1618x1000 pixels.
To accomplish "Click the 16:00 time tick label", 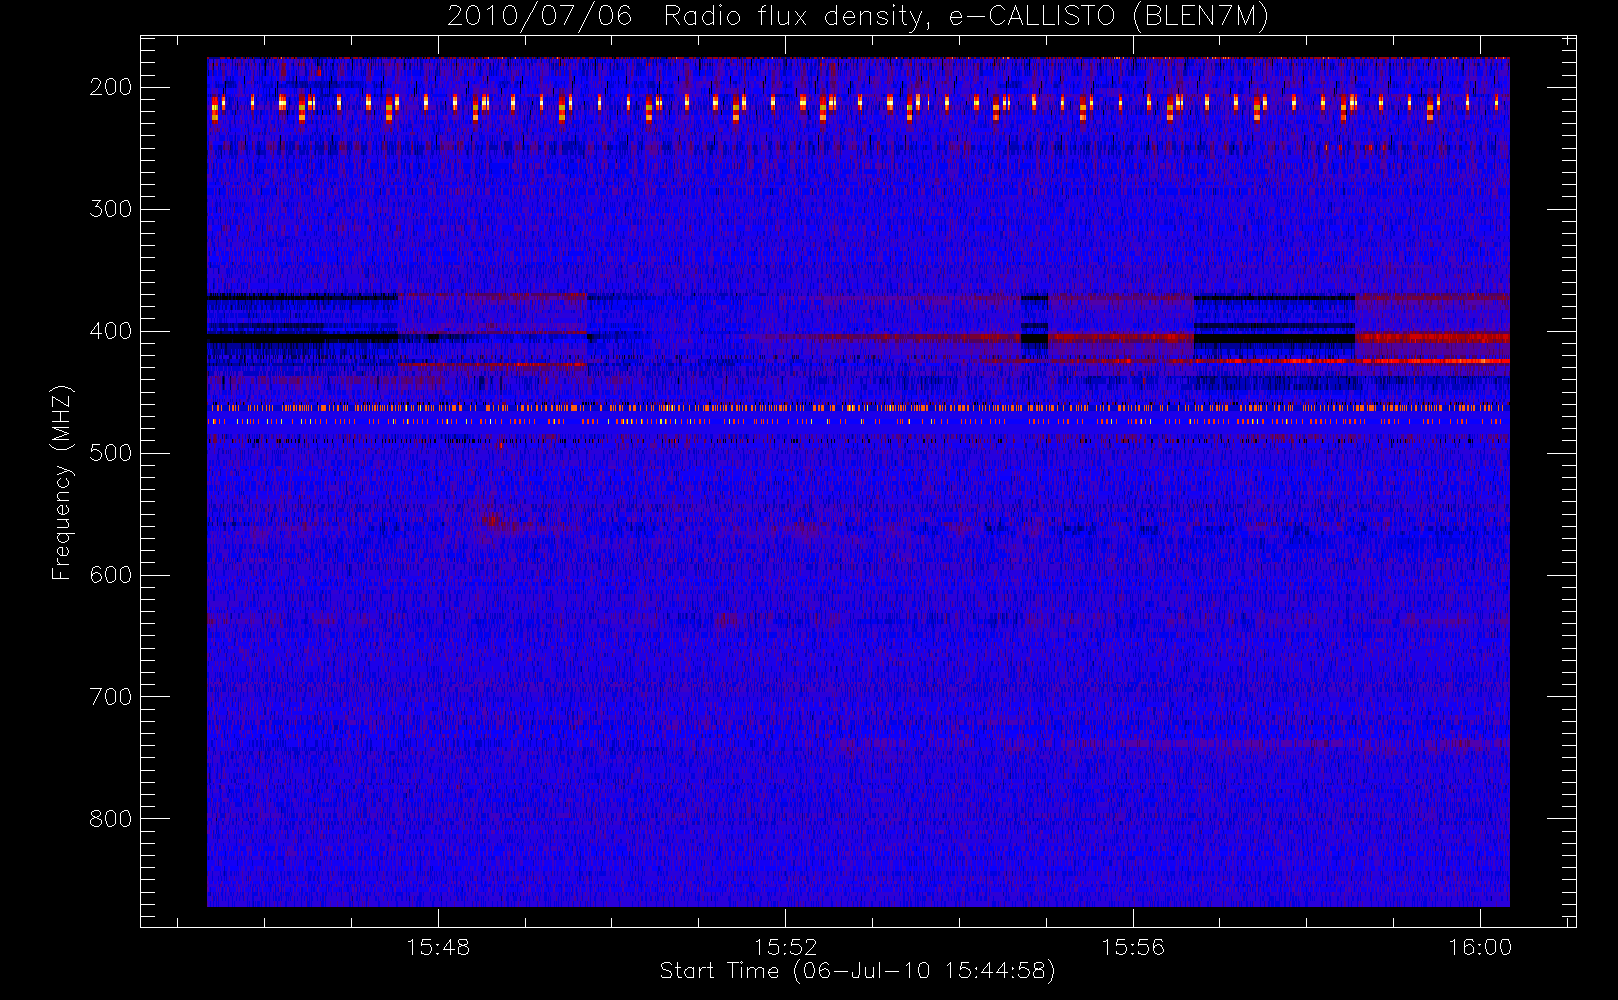I will click(x=1480, y=947).
